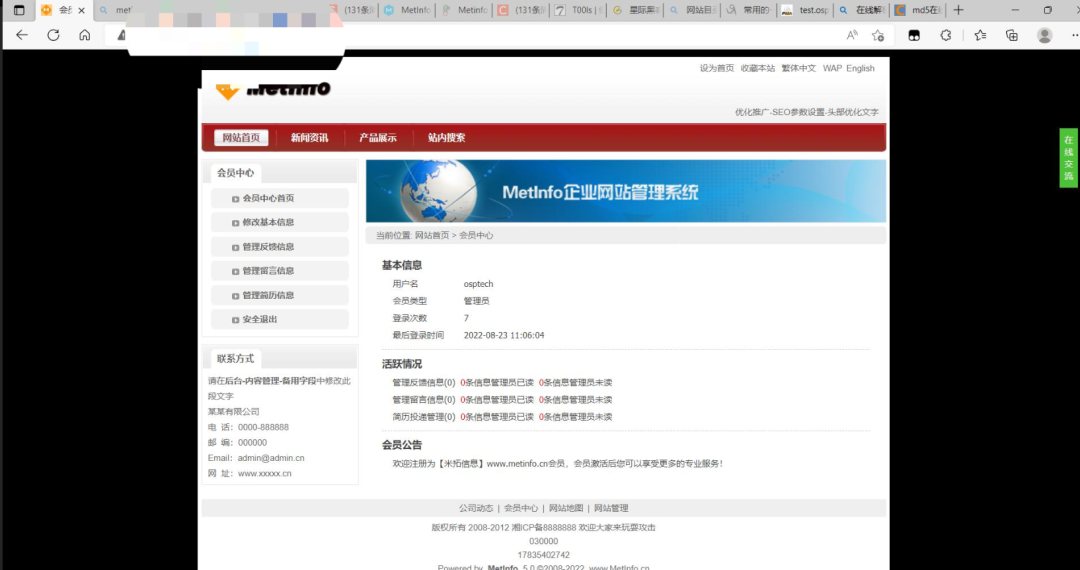Click the email admin@admin.cn

coord(271,458)
